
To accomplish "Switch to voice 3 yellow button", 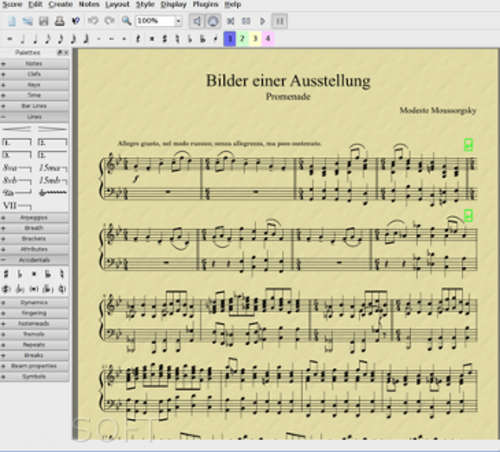I will click(x=255, y=39).
